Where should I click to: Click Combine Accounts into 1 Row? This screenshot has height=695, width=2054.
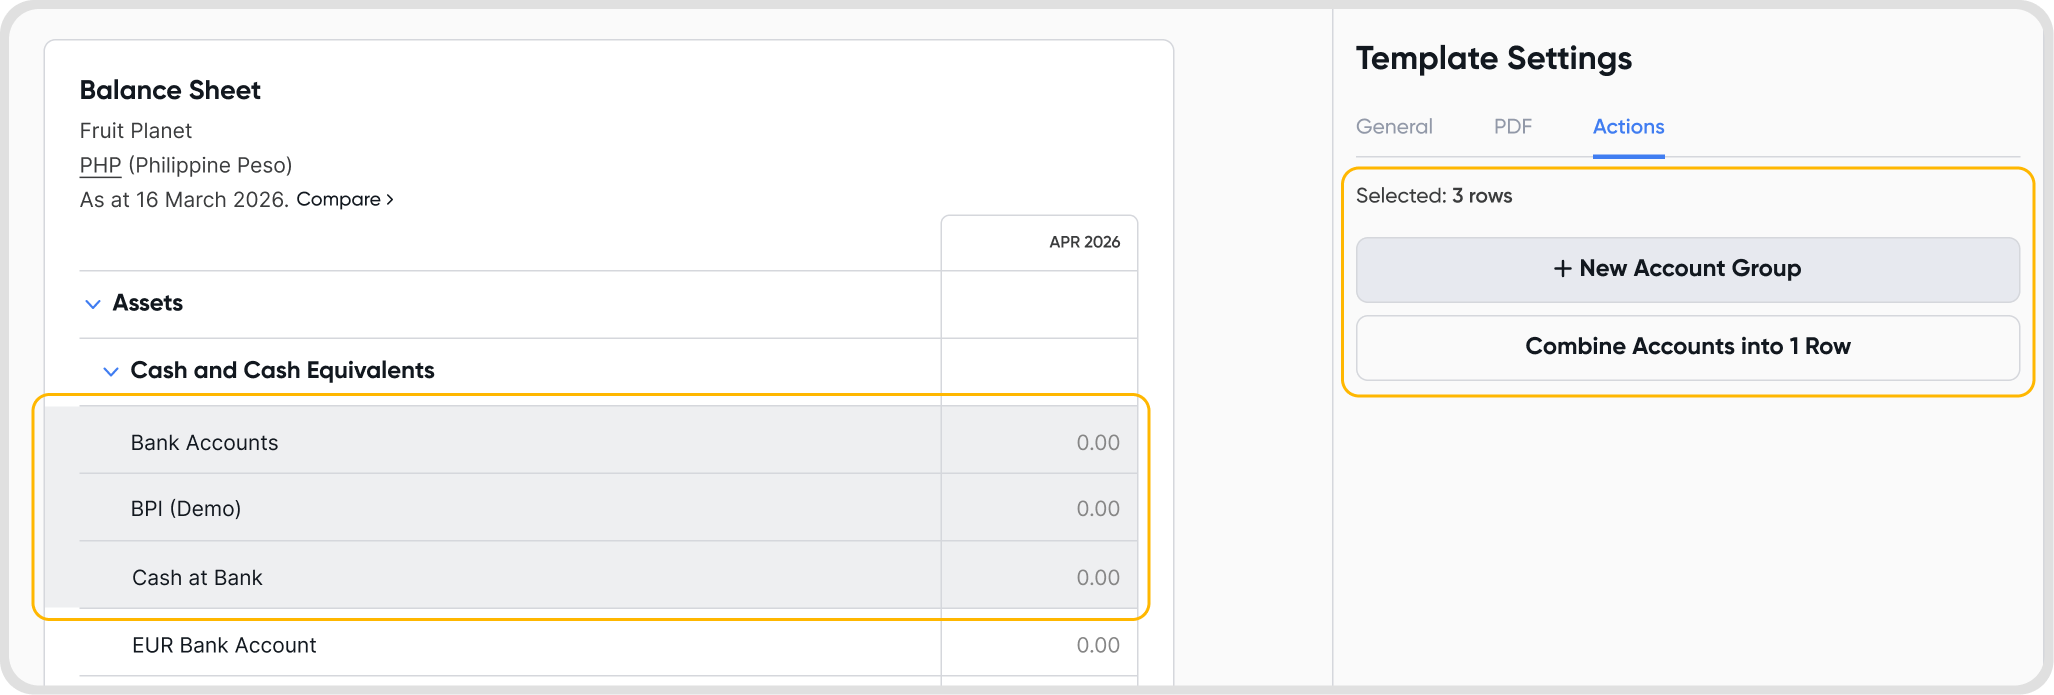[1688, 347]
